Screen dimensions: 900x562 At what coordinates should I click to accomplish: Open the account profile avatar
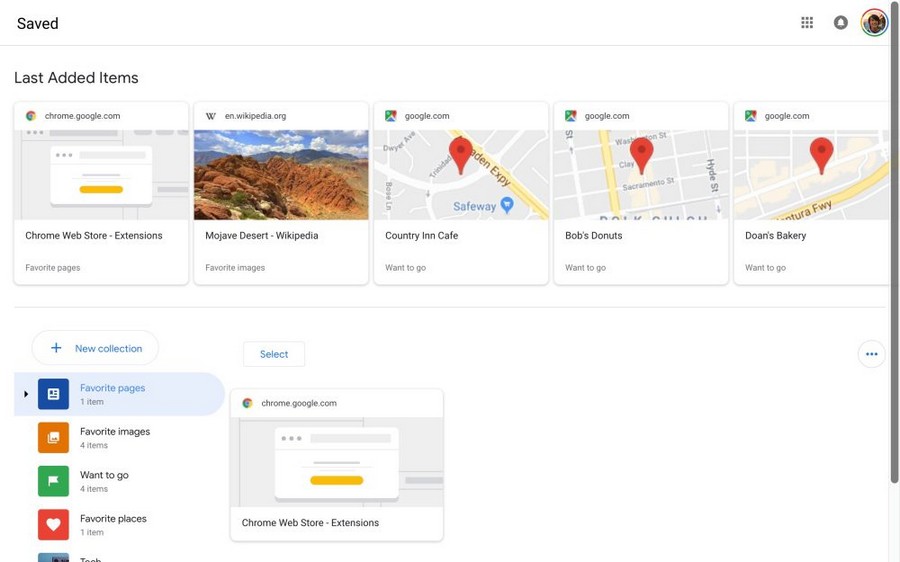pyautogui.click(x=874, y=22)
